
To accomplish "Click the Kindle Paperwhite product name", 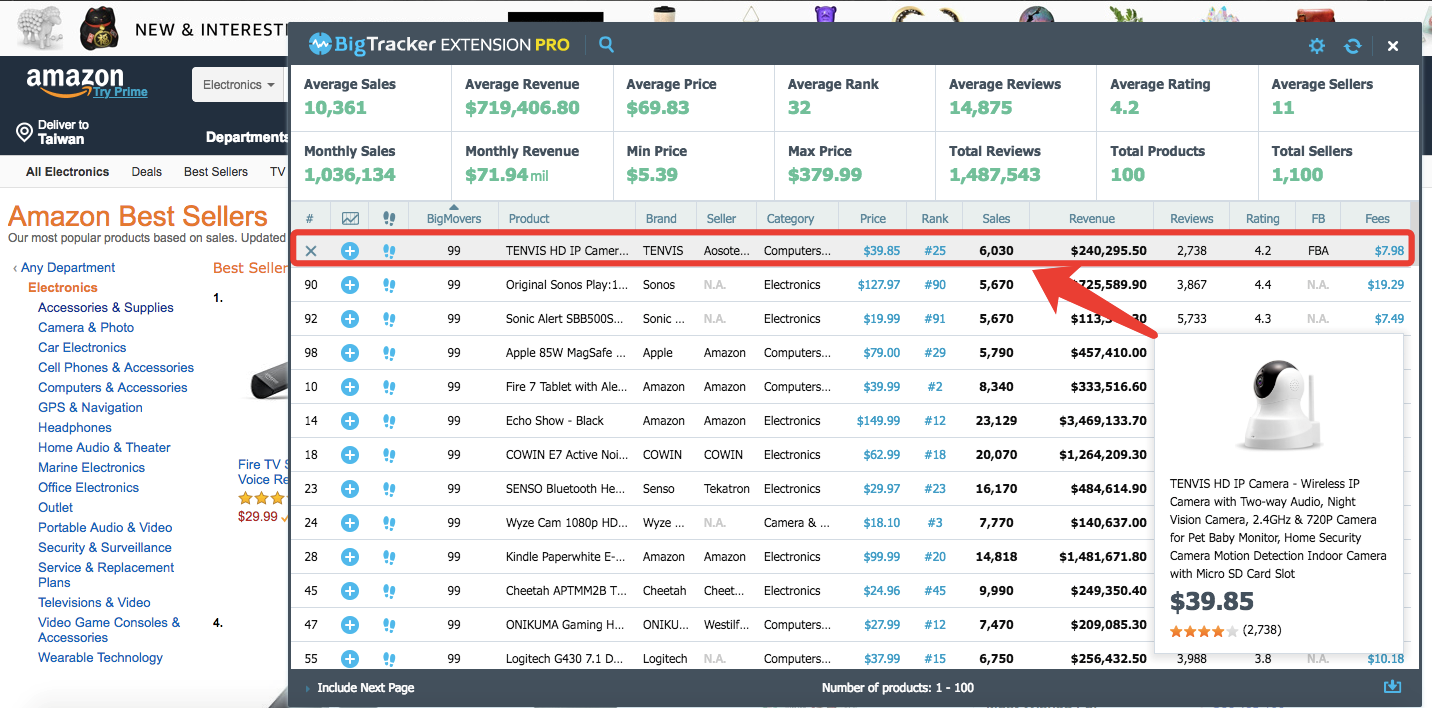I will (567, 557).
